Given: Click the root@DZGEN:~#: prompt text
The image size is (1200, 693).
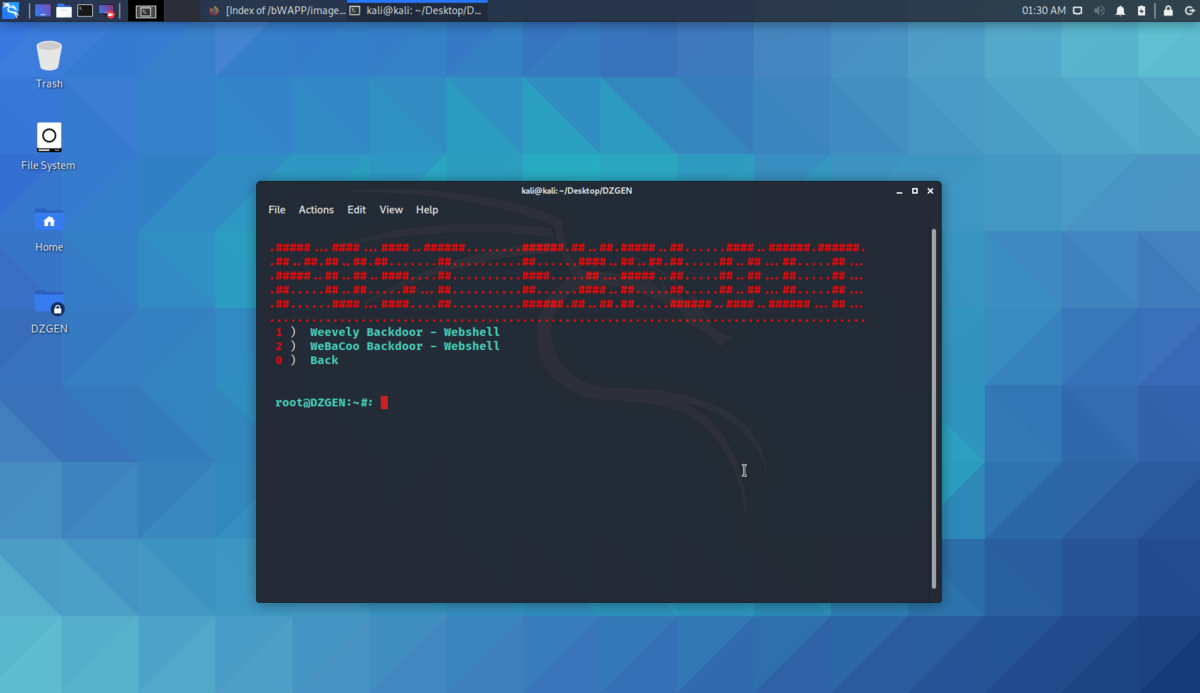Looking at the screenshot, I should [x=324, y=403].
